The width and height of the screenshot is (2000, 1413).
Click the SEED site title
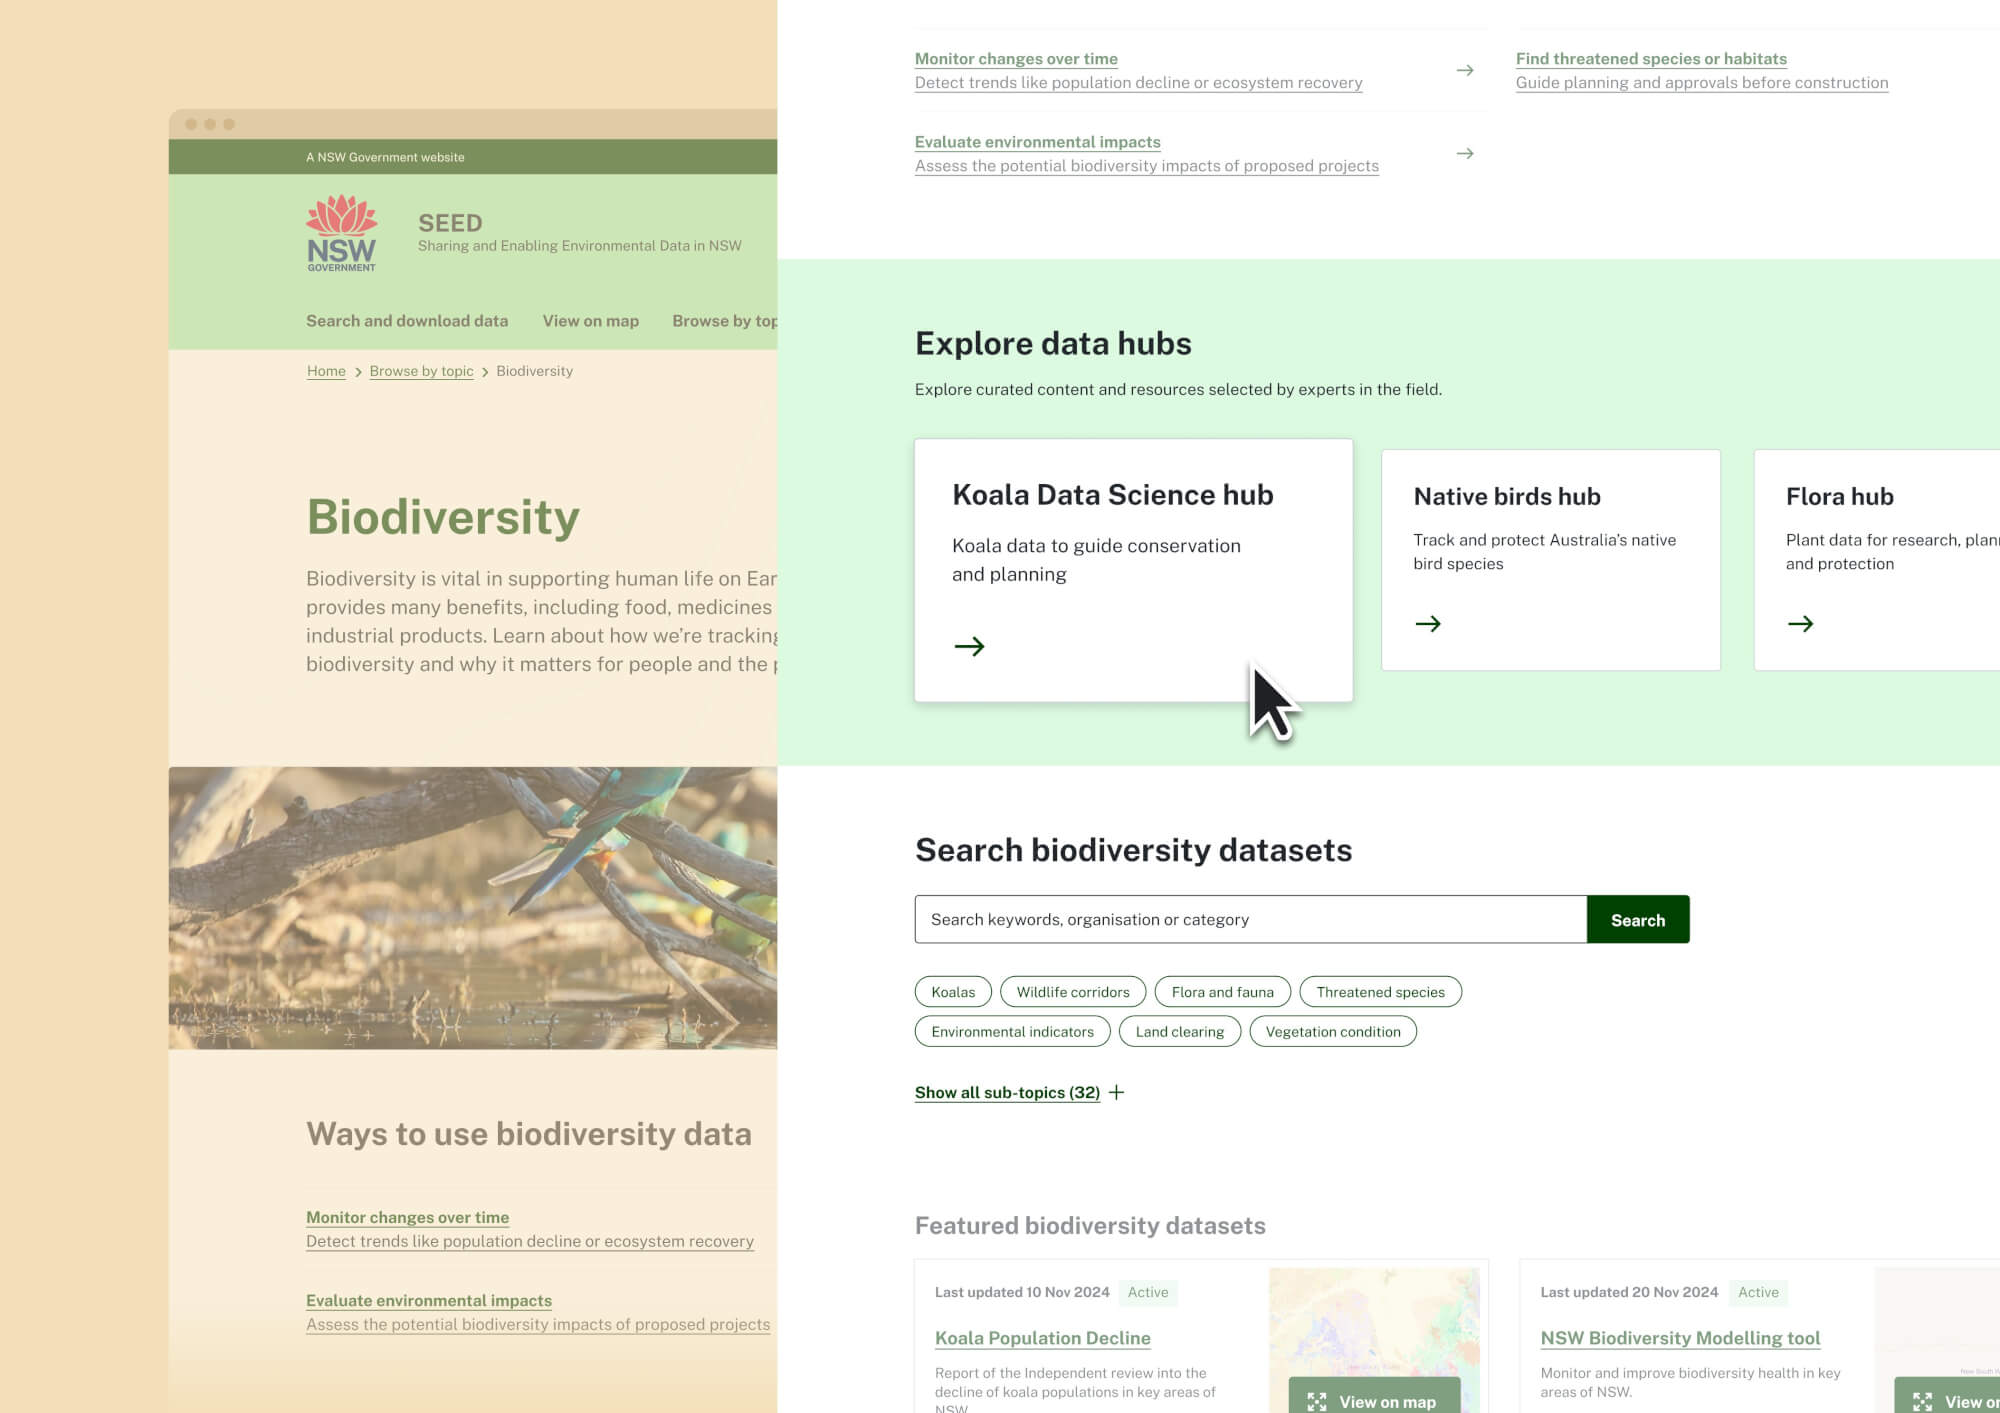click(450, 223)
